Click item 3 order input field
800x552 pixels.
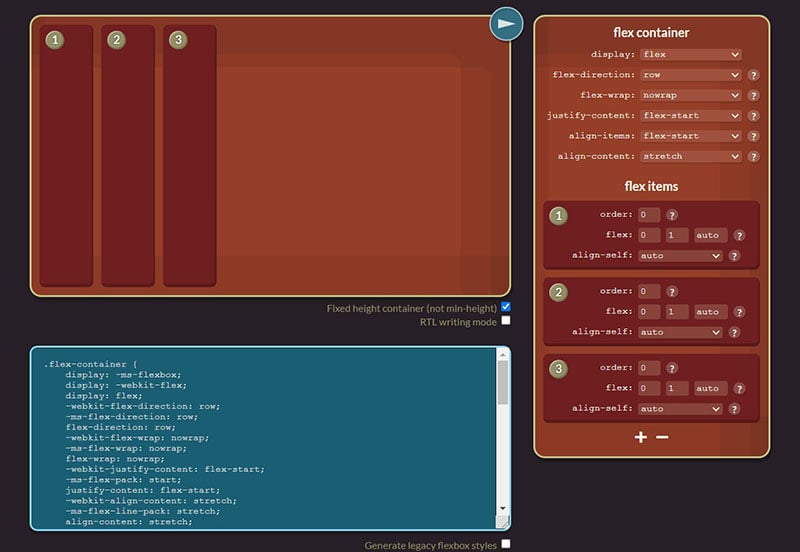pyautogui.click(x=649, y=368)
